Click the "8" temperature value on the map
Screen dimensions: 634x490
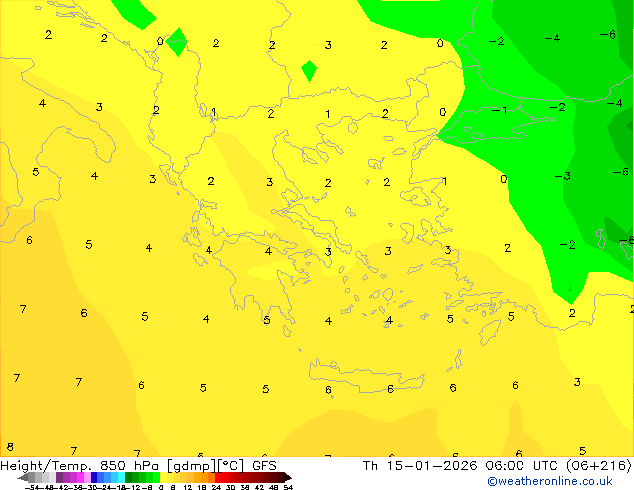tap(10, 447)
